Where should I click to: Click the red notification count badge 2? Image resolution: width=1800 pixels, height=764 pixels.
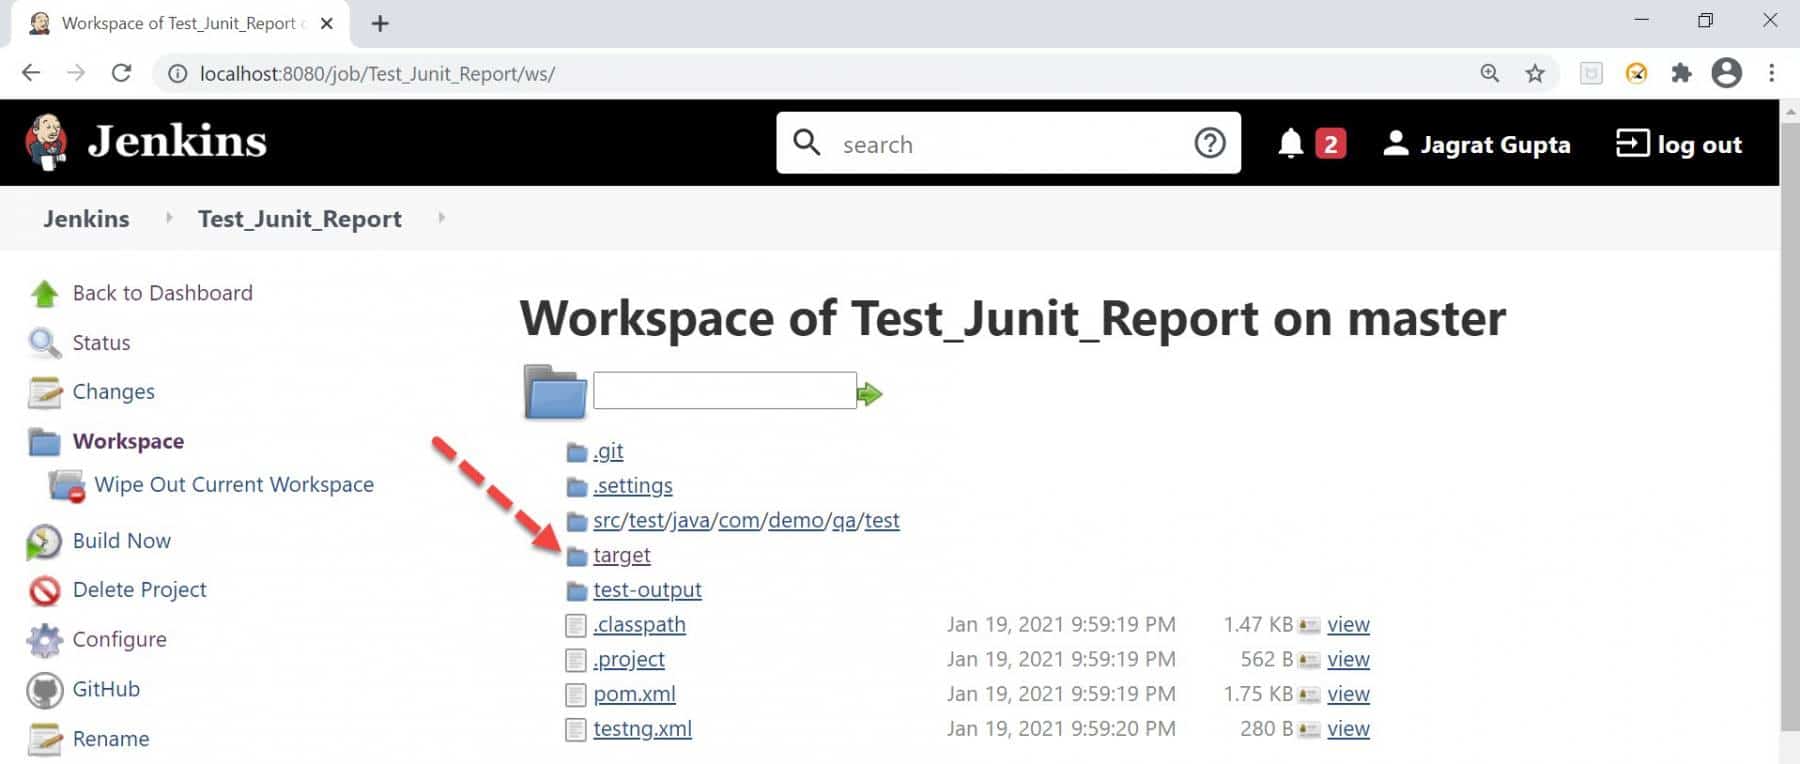coord(1330,144)
